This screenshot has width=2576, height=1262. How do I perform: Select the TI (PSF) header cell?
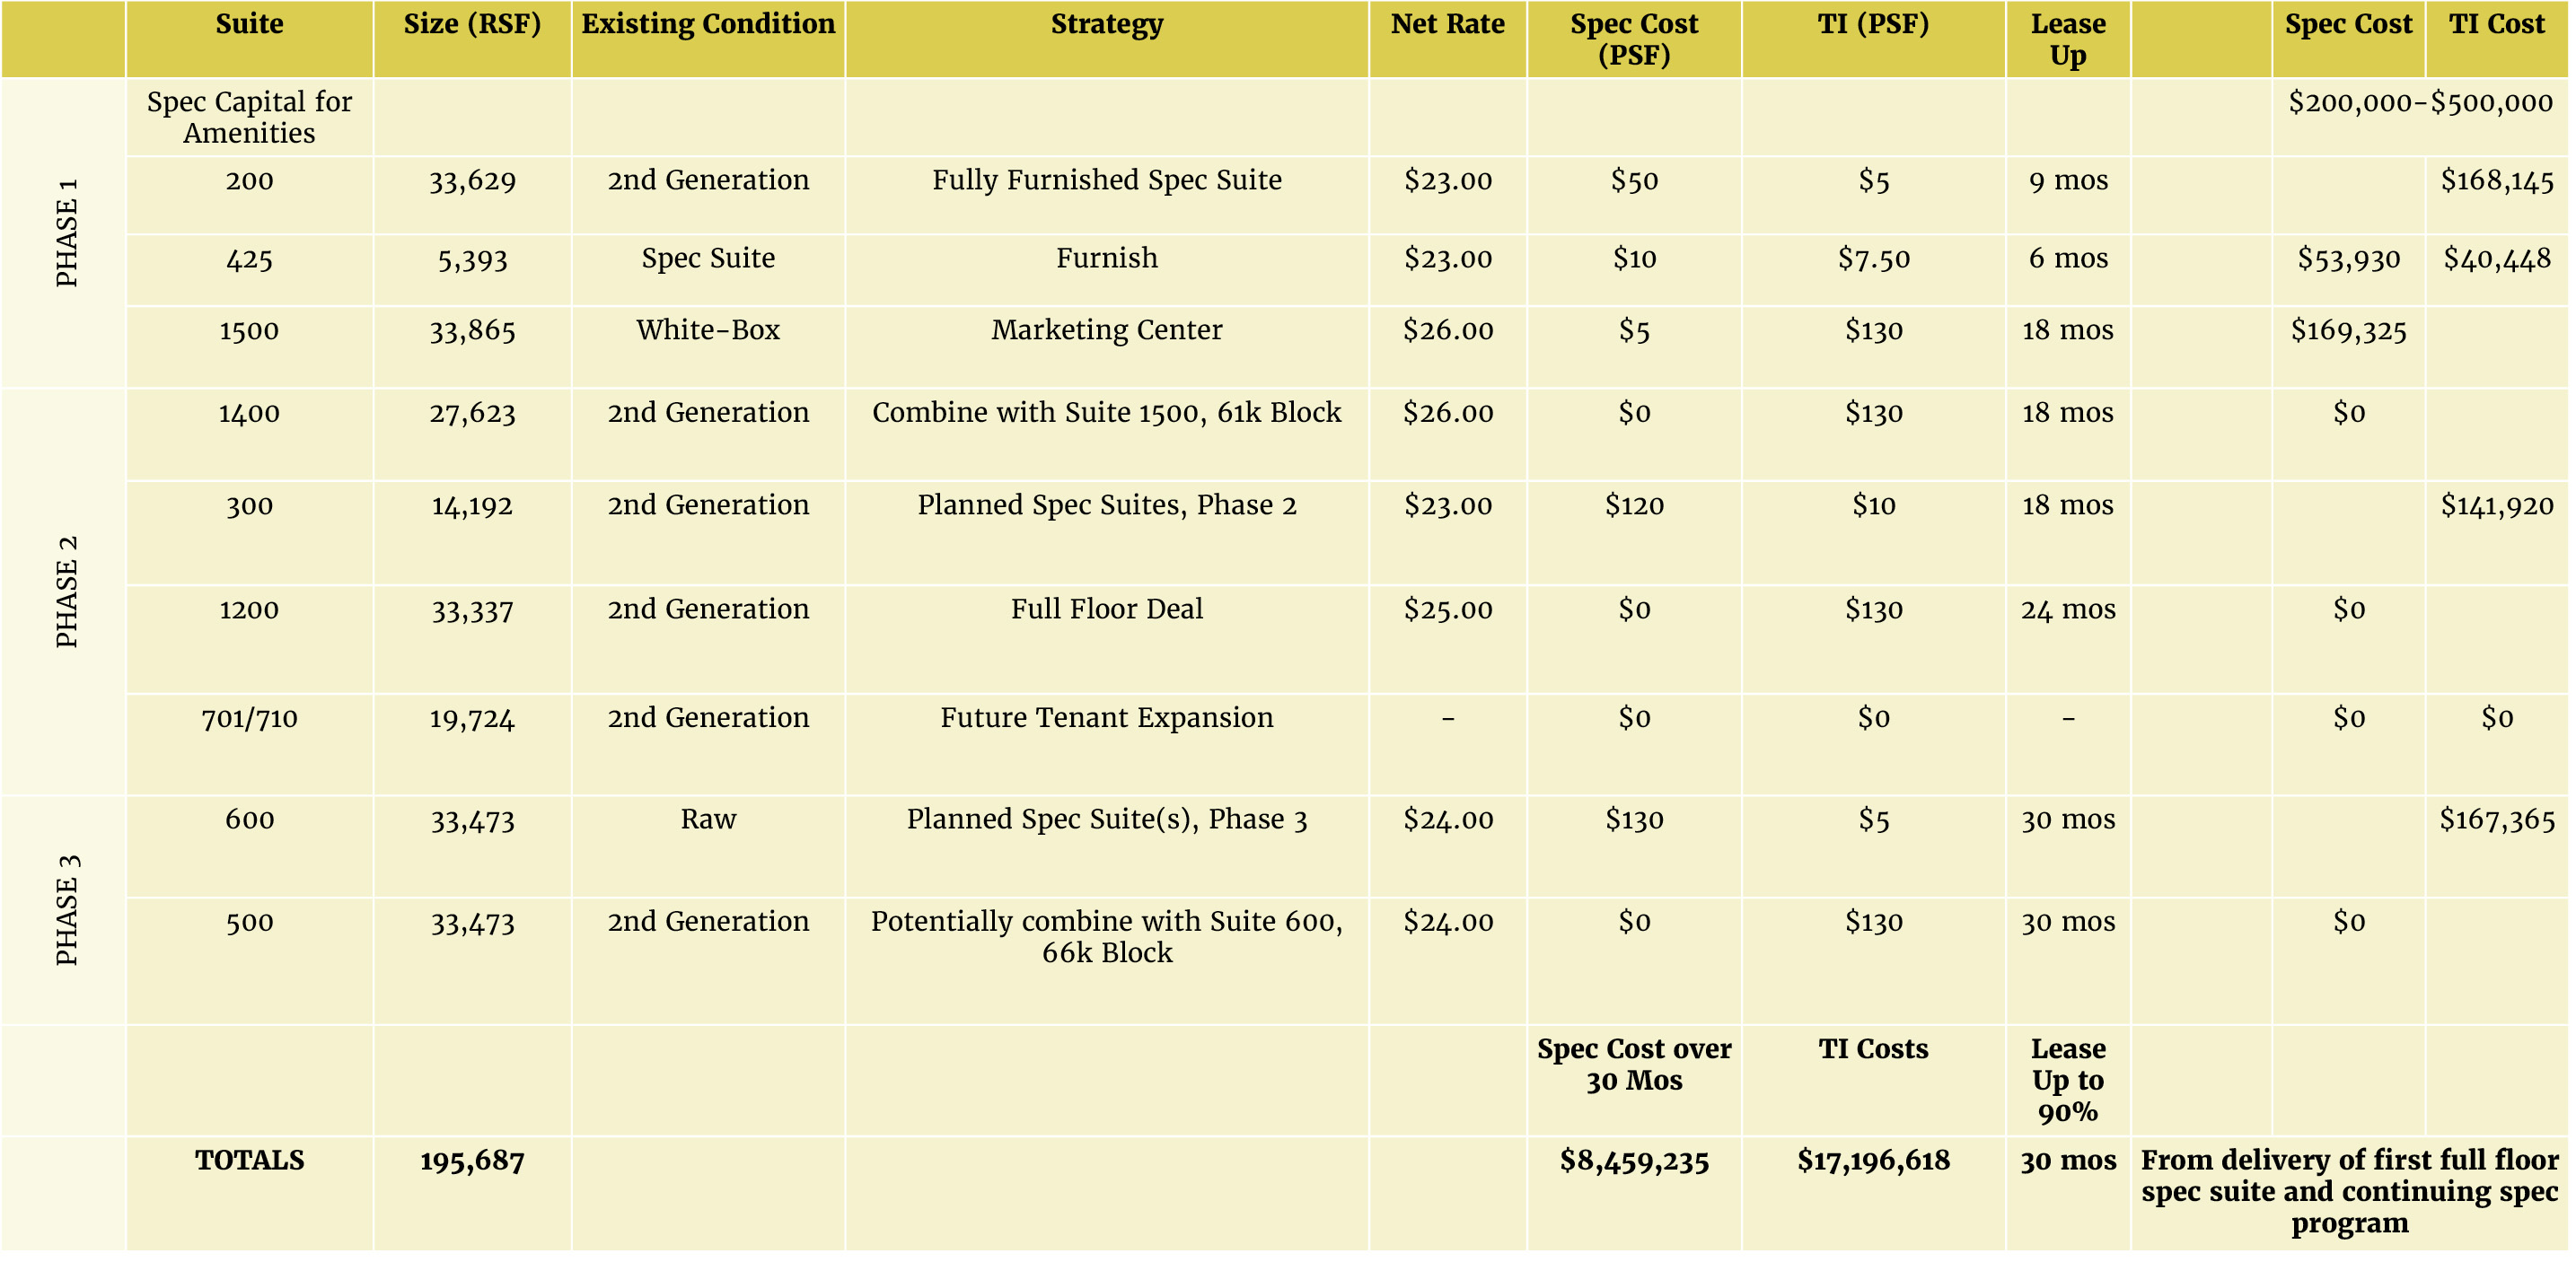[1873, 24]
